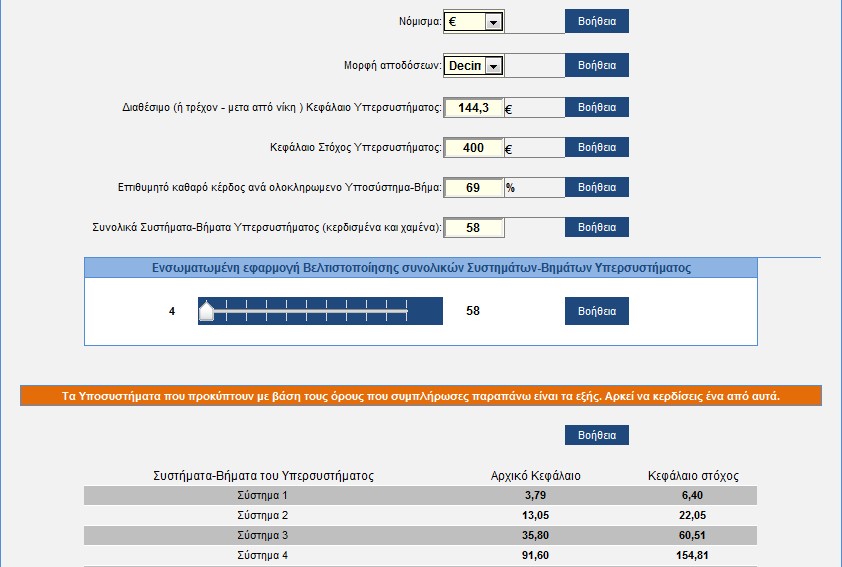Image resolution: width=842 pixels, height=567 pixels.
Task: Click Βοήθεια beside the 144,3 capital field
Action: click(597, 107)
